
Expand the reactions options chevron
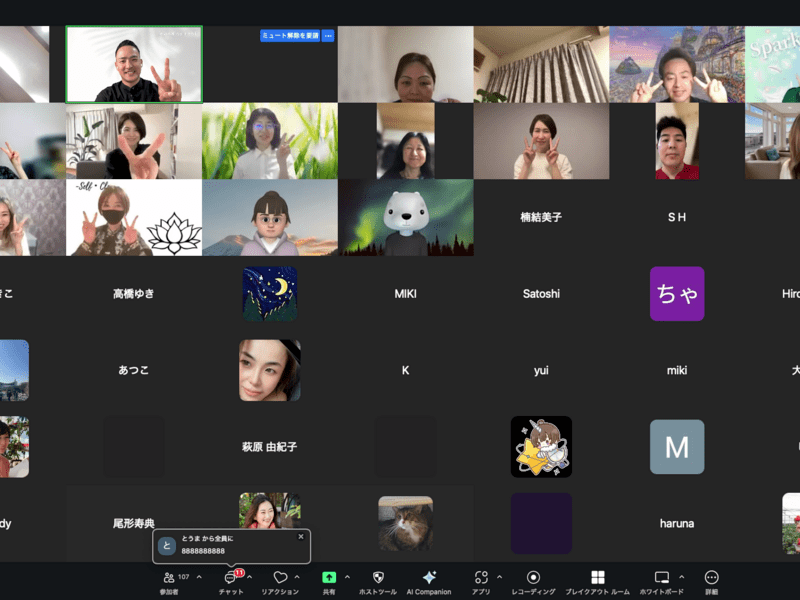[x=297, y=577]
